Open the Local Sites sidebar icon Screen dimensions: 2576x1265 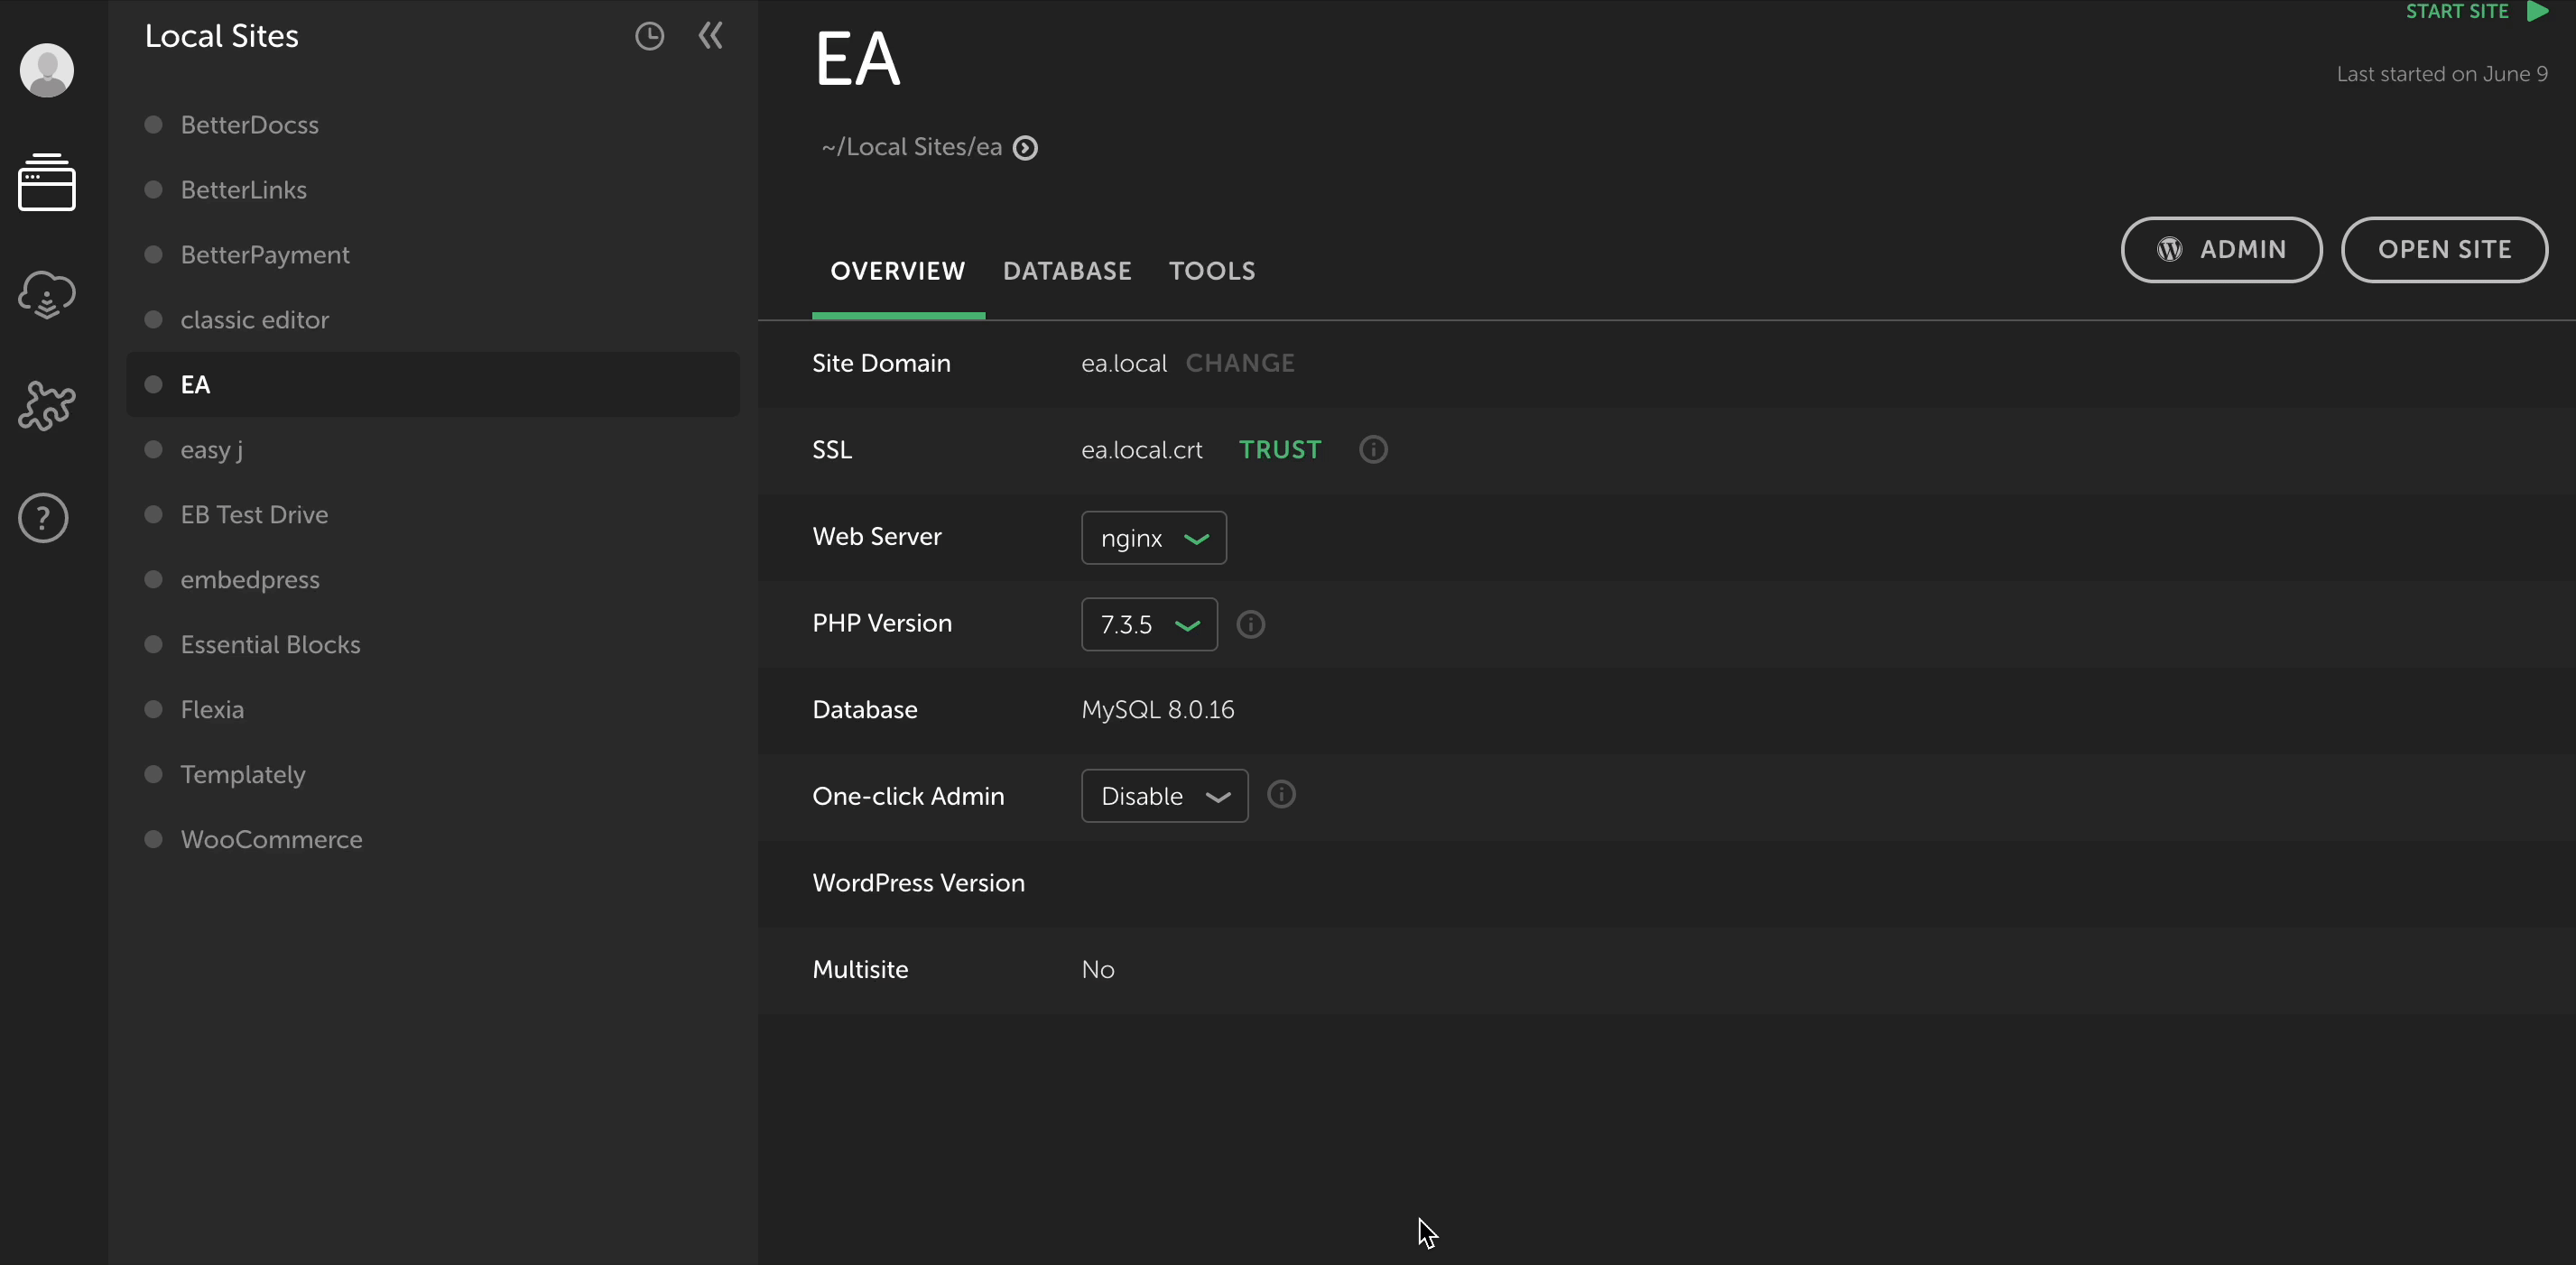[x=47, y=183]
